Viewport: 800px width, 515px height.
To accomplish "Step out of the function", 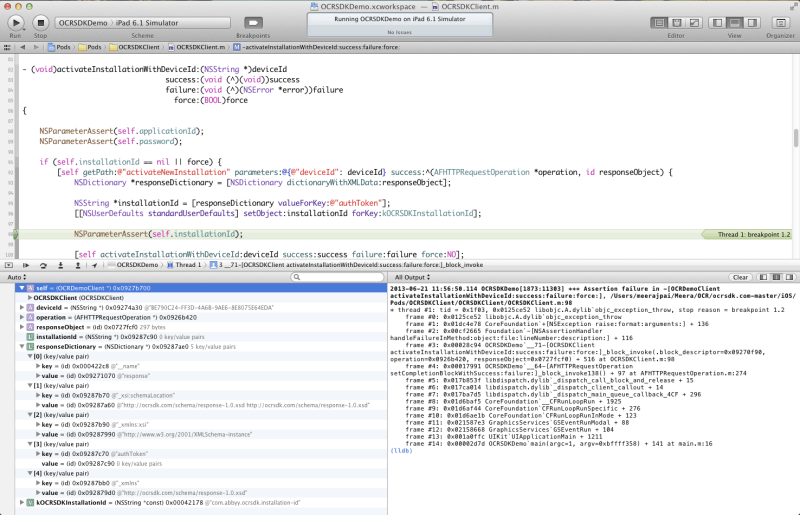I will 78,265.
